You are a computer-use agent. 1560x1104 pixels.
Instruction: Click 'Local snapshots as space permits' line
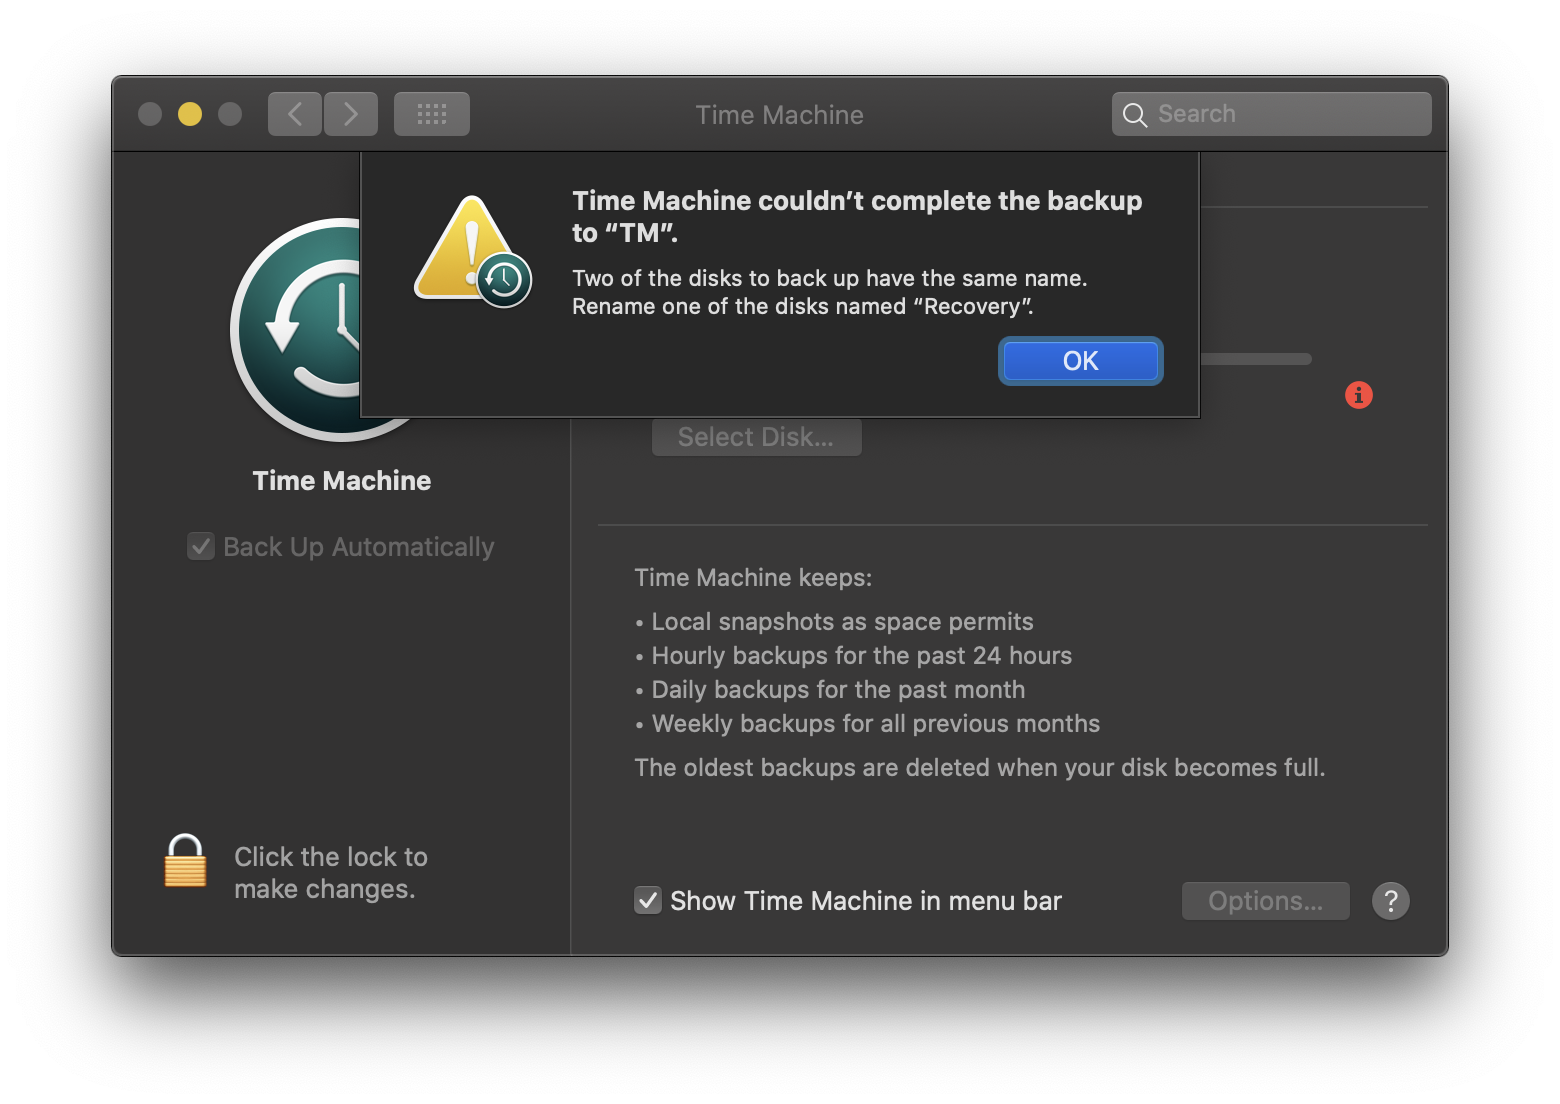click(x=842, y=621)
